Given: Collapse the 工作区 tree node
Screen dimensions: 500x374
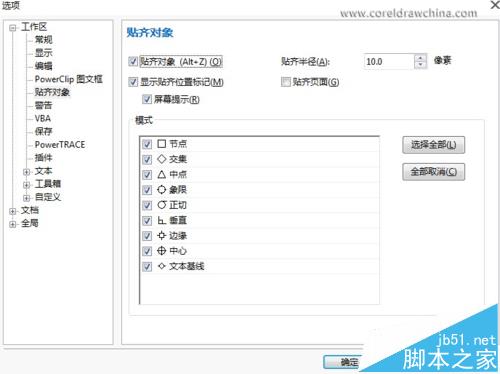Looking at the screenshot, I should click(x=13, y=28).
